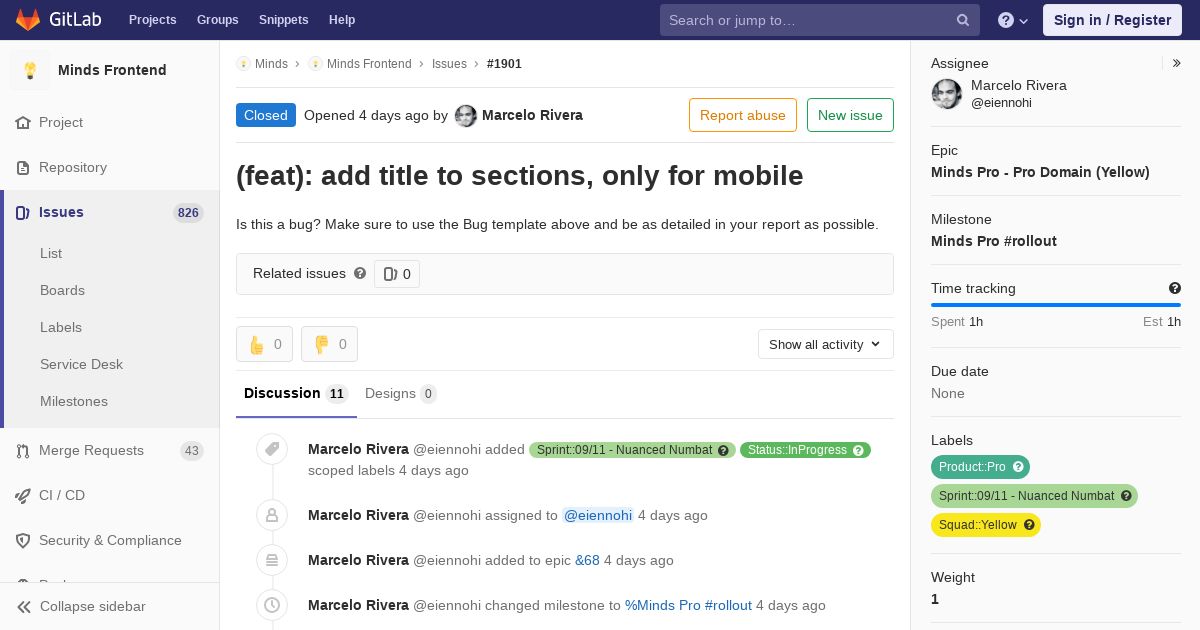Open the %Minds Pro #rollout milestone link

coord(688,605)
